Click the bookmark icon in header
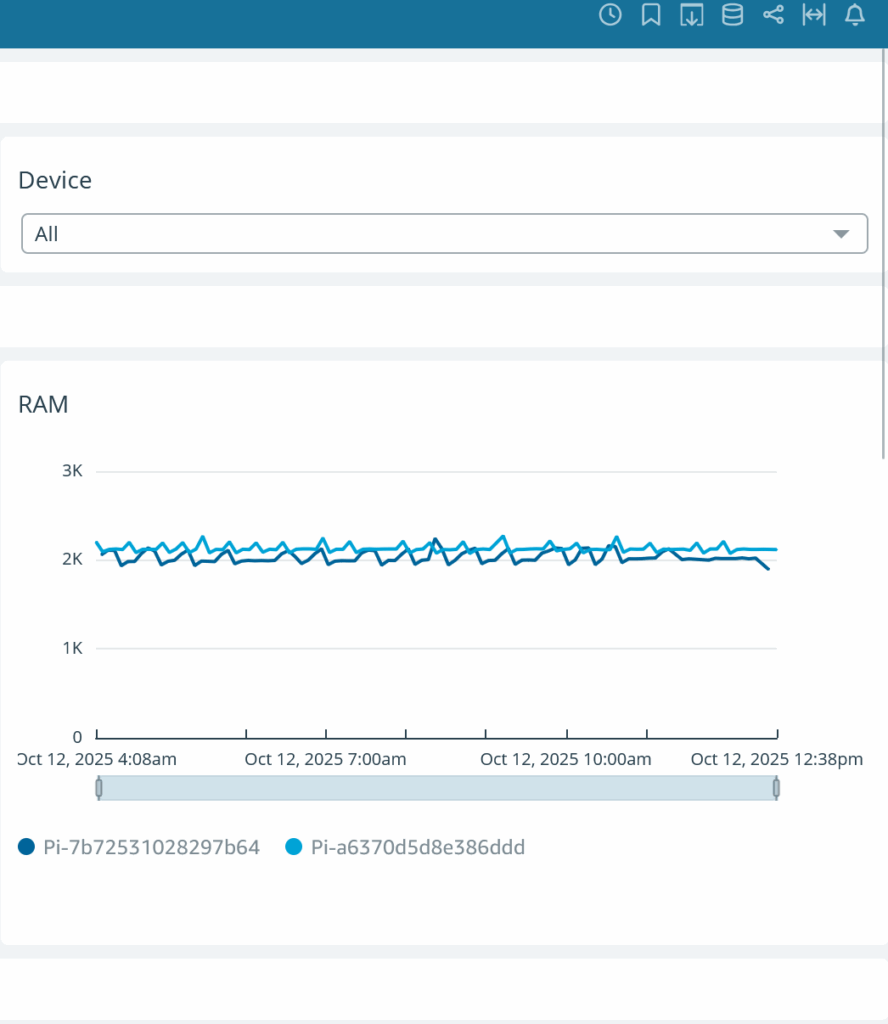The width and height of the screenshot is (888, 1024). point(651,15)
